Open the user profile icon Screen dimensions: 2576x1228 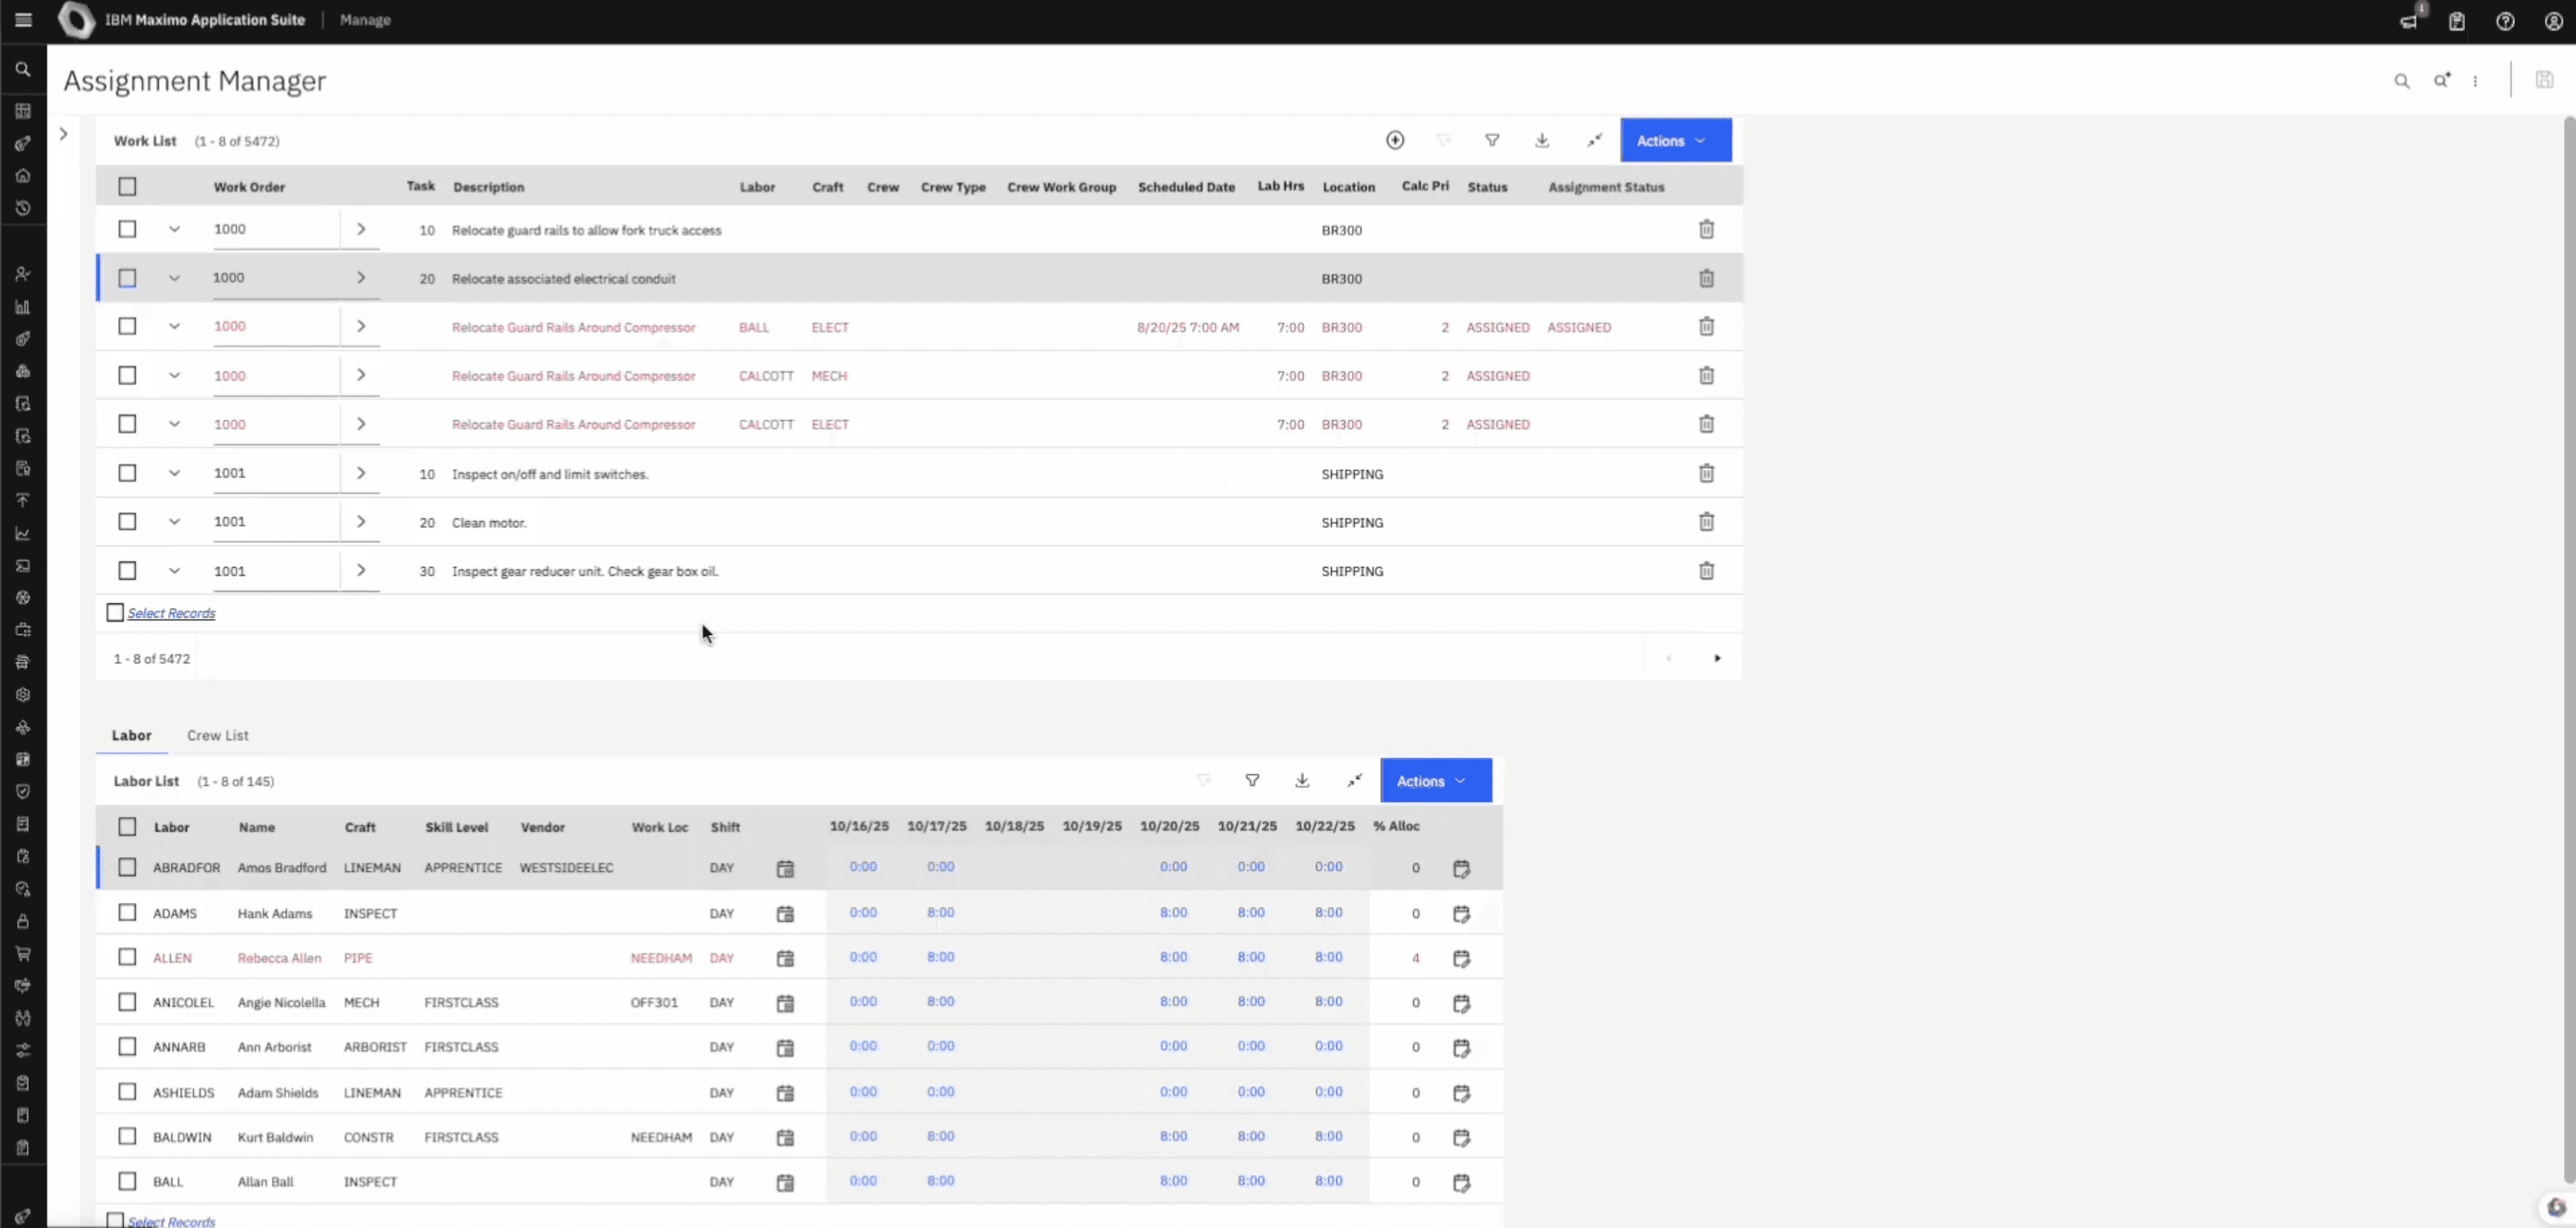[2553, 21]
